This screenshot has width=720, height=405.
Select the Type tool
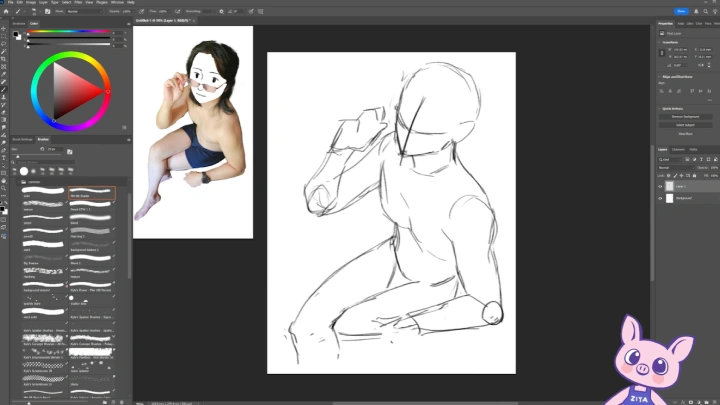[x=4, y=158]
